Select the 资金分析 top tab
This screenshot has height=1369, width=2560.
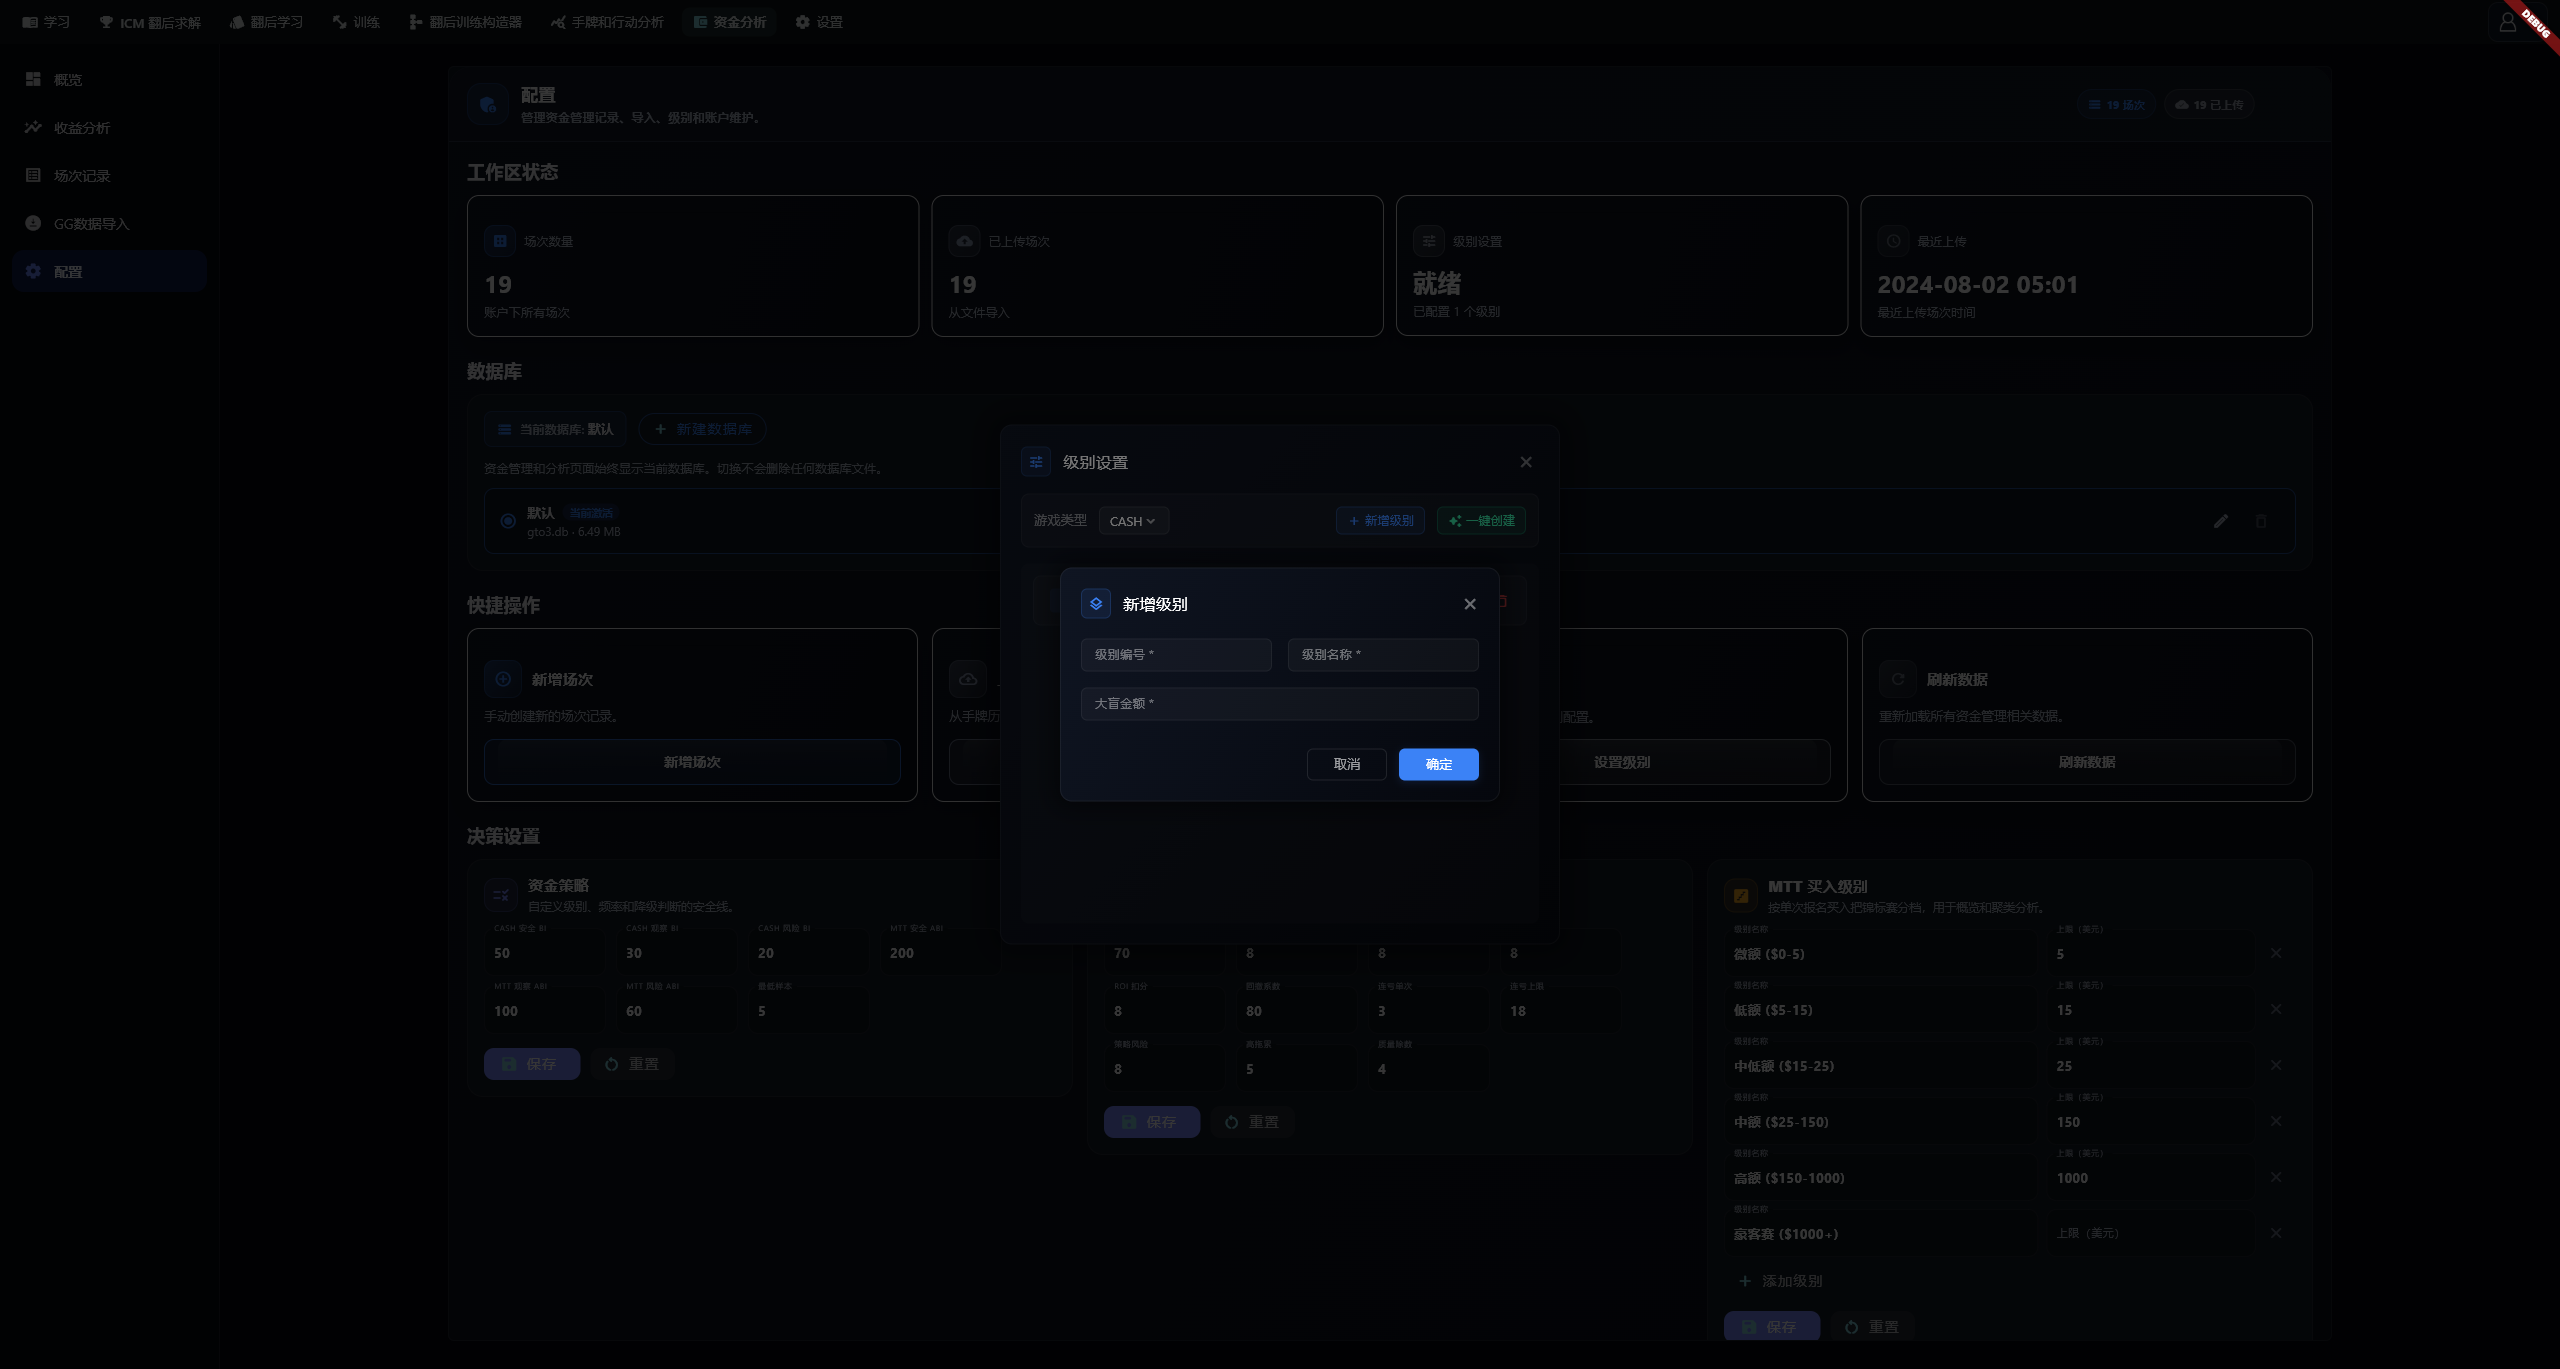[x=730, y=22]
